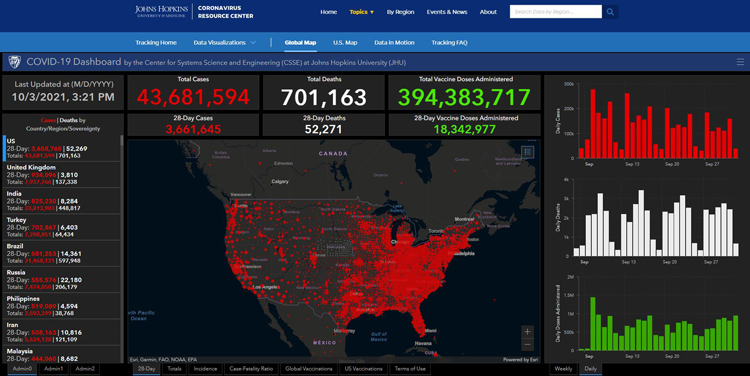
Task: Open the Tracking FAQ link
Action: [449, 43]
